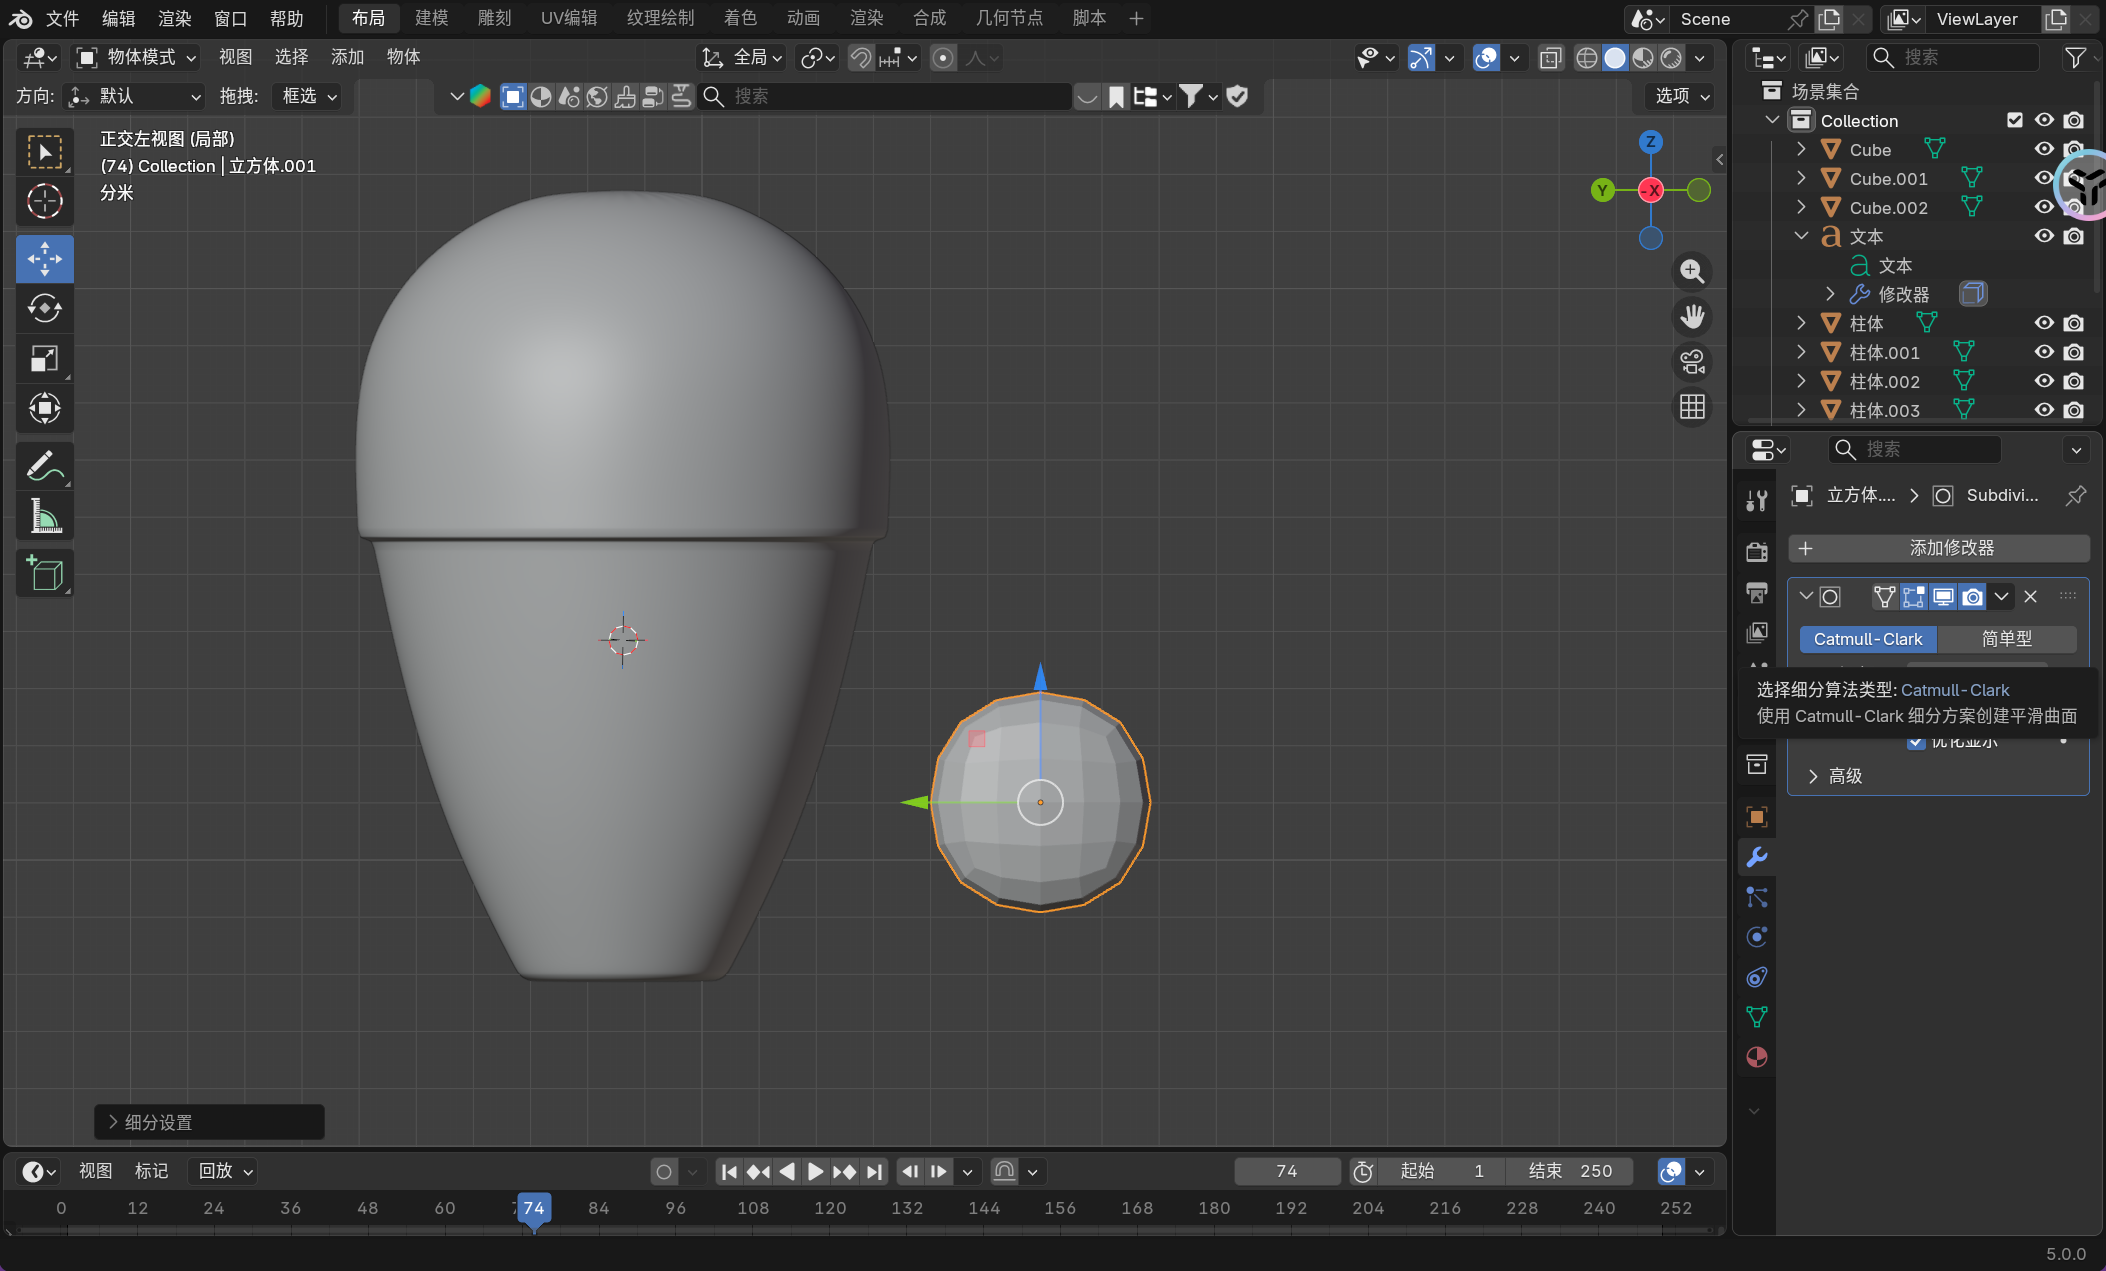Toggle Collection exclude checkbox

point(2015,120)
